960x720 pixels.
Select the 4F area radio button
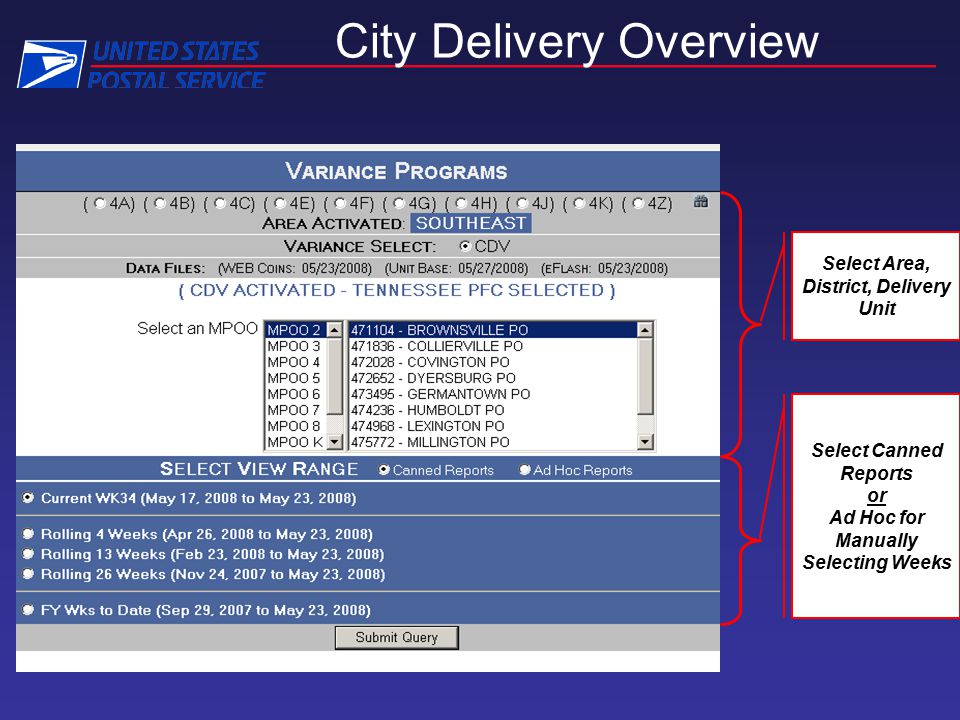click(340, 203)
